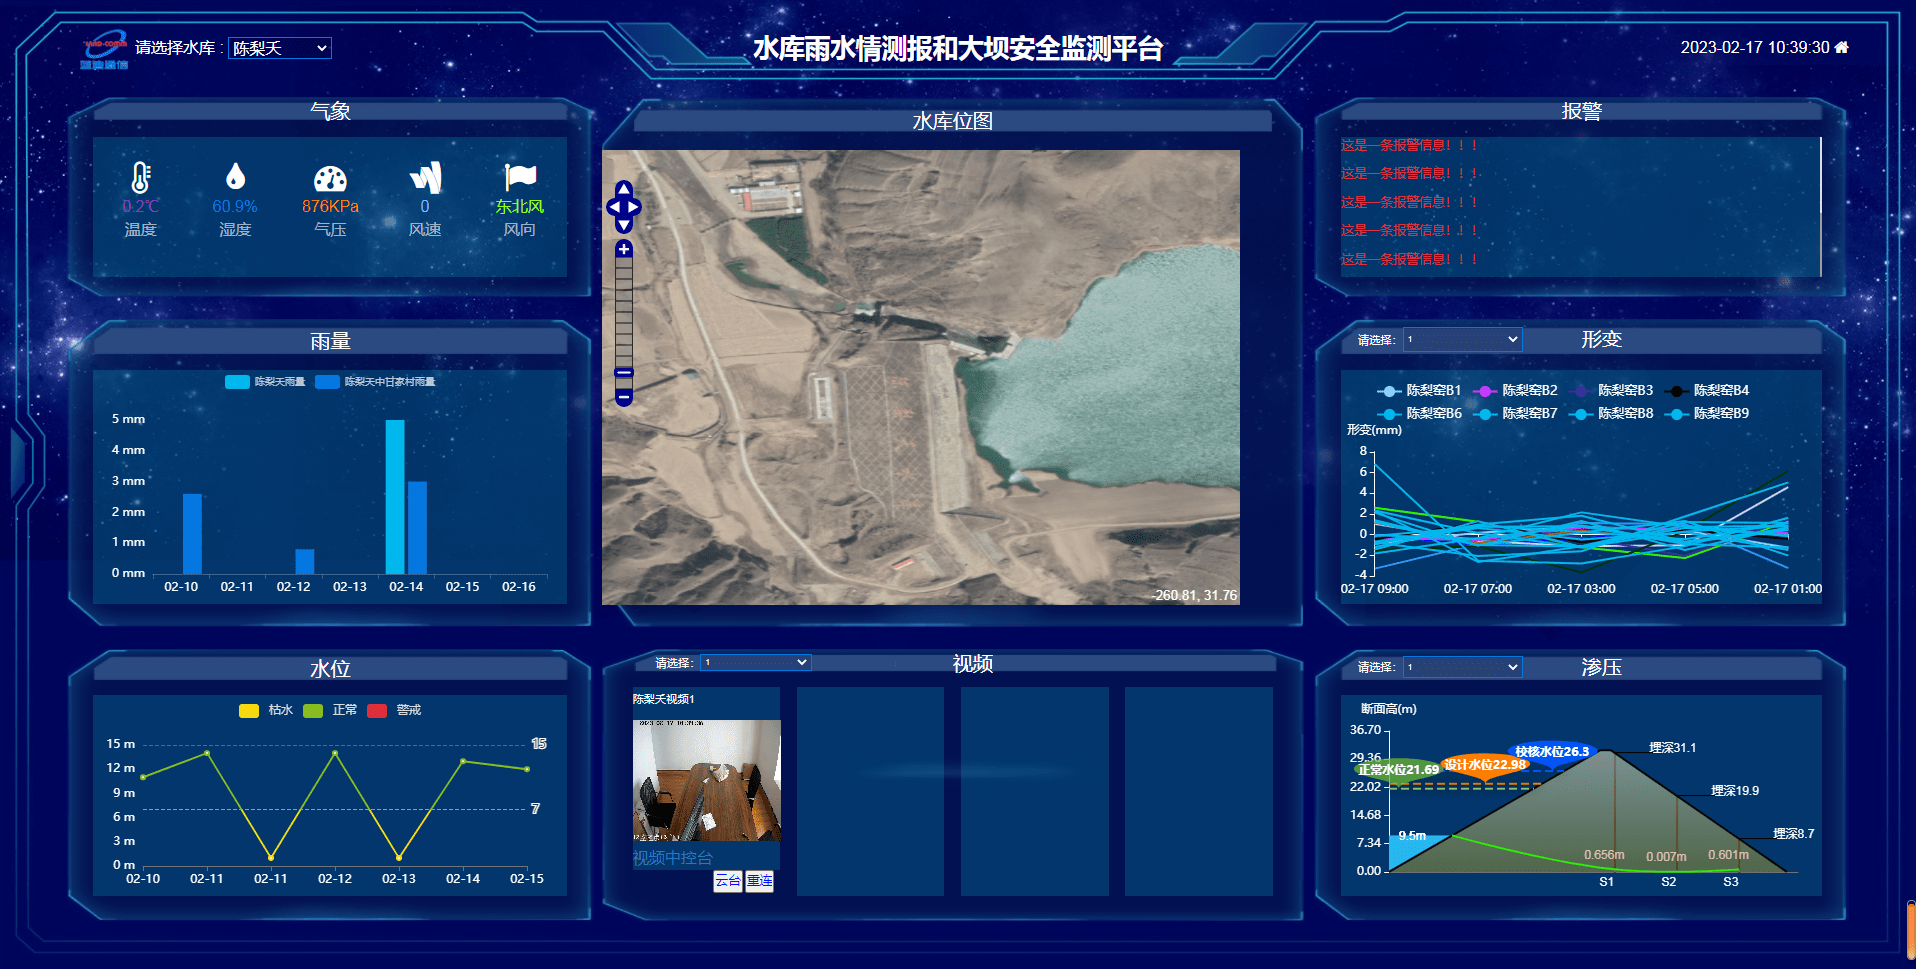Toggle 陈梨窑B7 deformation series
Screen dimensions: 1916x969
(1515, 414)
